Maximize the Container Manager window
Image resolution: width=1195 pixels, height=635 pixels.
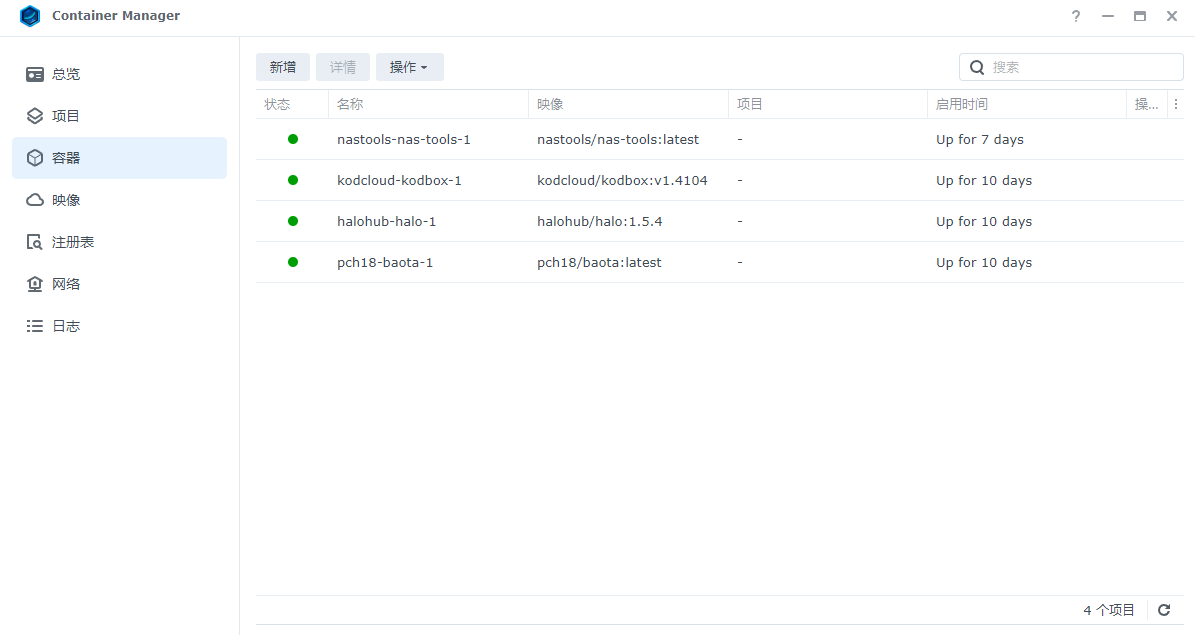tap(1139, 16)
